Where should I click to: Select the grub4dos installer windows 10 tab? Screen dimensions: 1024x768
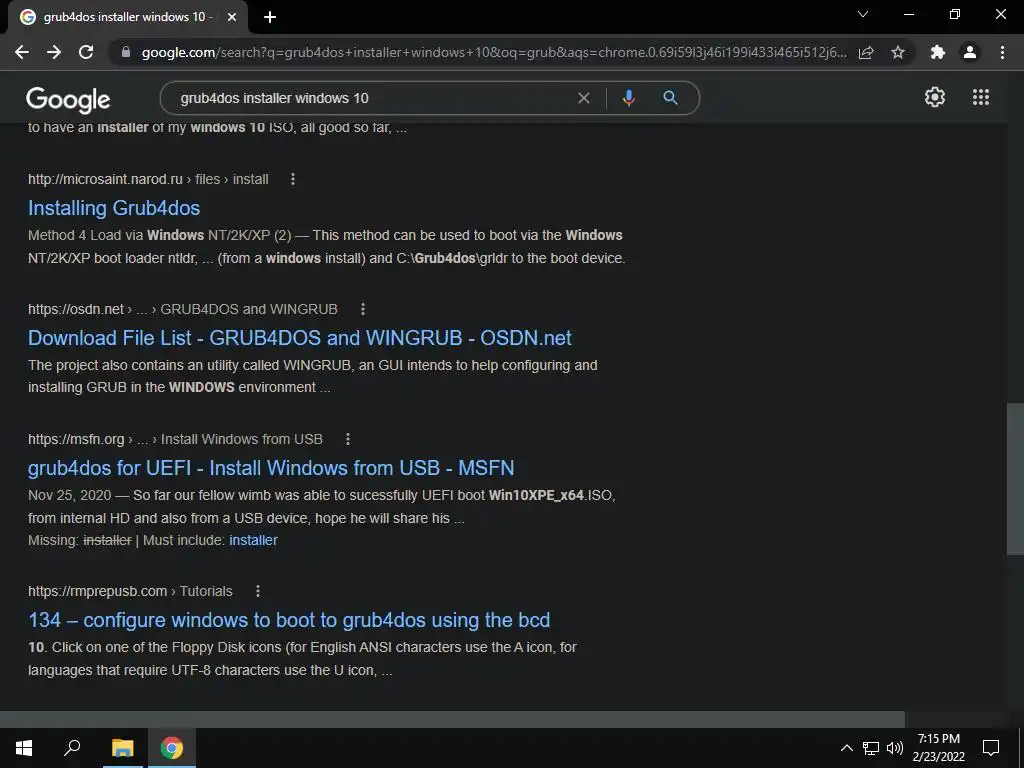(128, 17)
